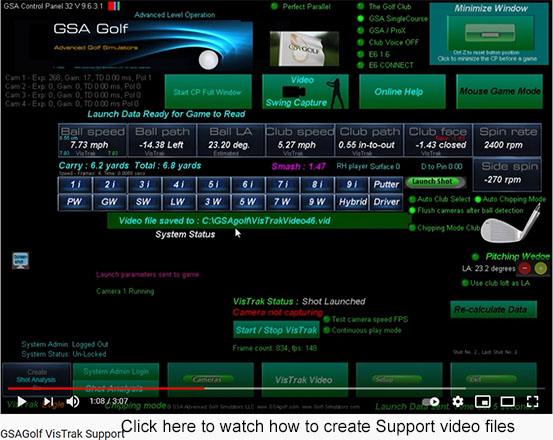Select the 3 W club button
The image size is (553, 440).
[x=213, y=202]
